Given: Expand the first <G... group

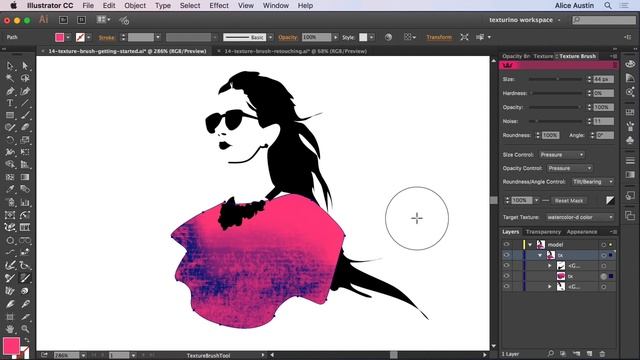Looking at the screenshot, I should [x=549, y=266].
